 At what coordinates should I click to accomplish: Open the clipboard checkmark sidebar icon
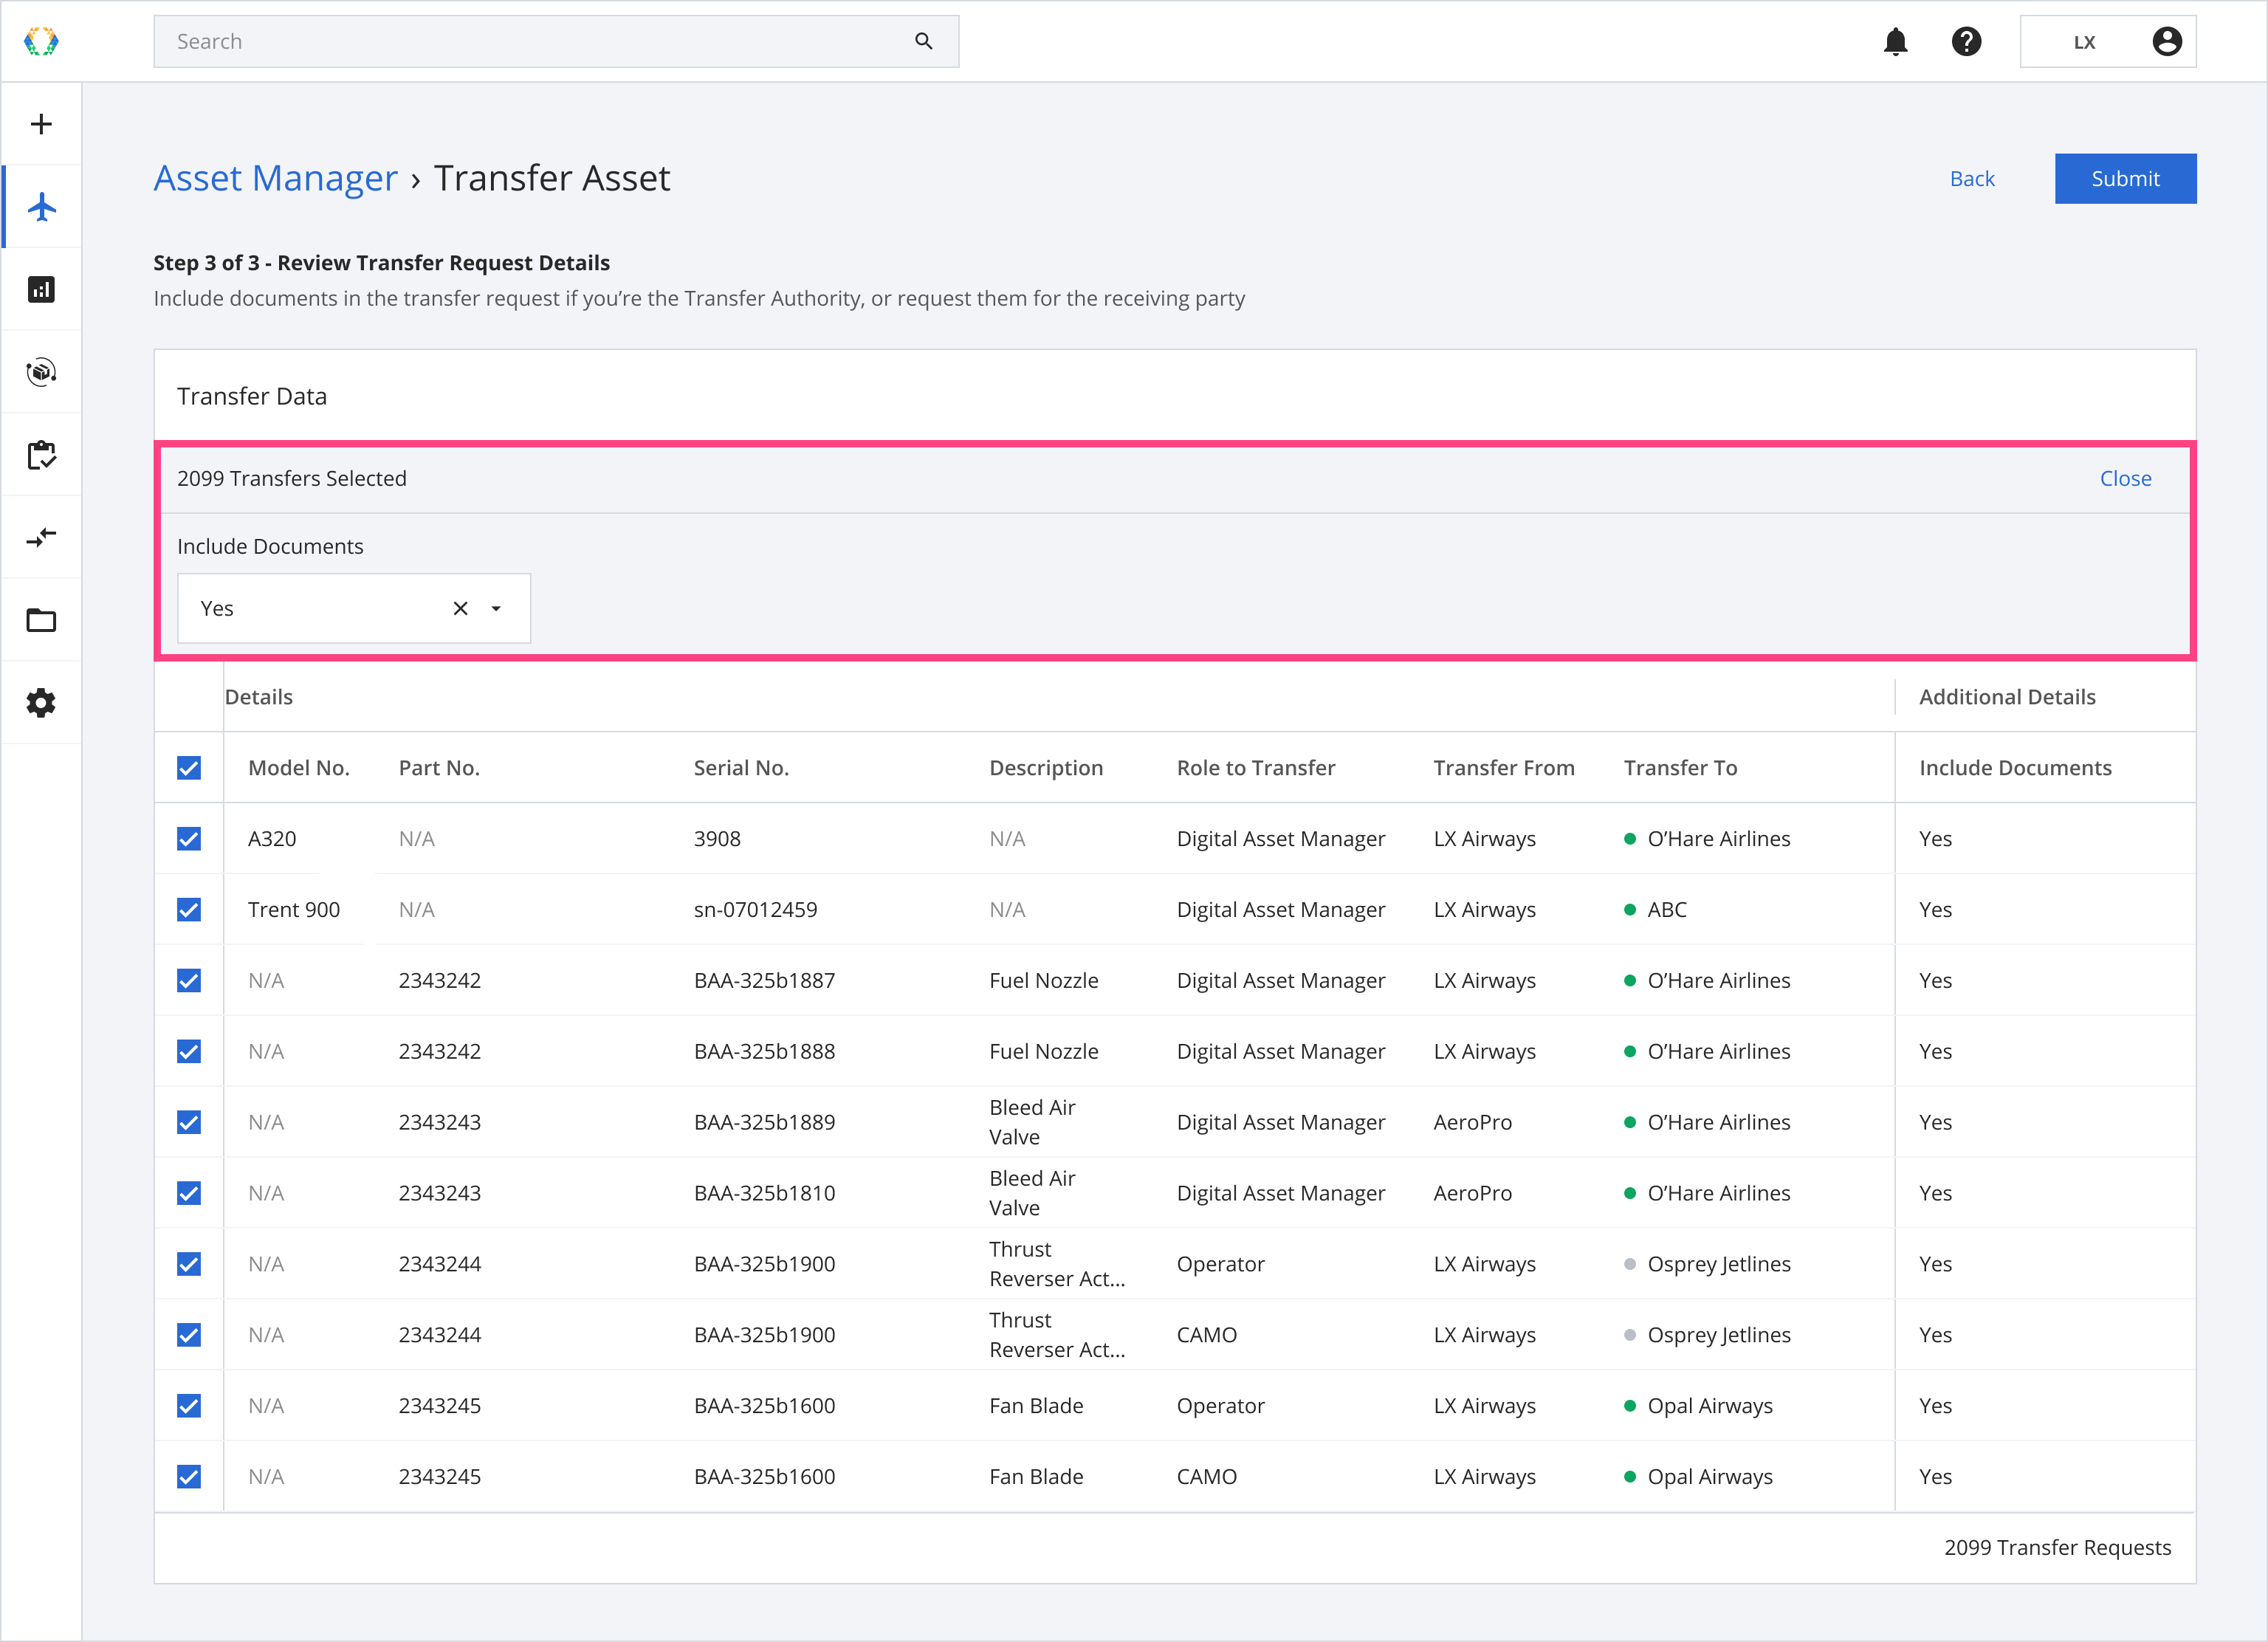point(41,455)
